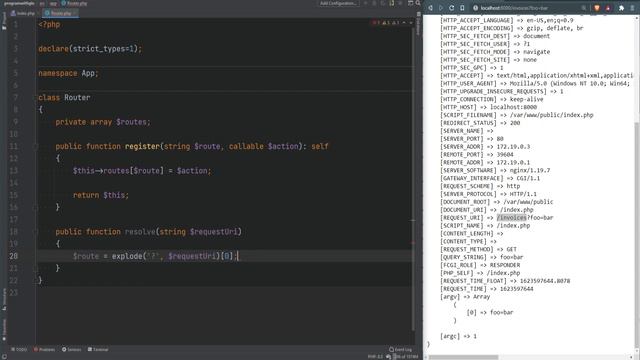Image resolution: width=640 pixels, height=360 pixels.
Task: Open the Terminal tool window
Action: tap(98, 349)
